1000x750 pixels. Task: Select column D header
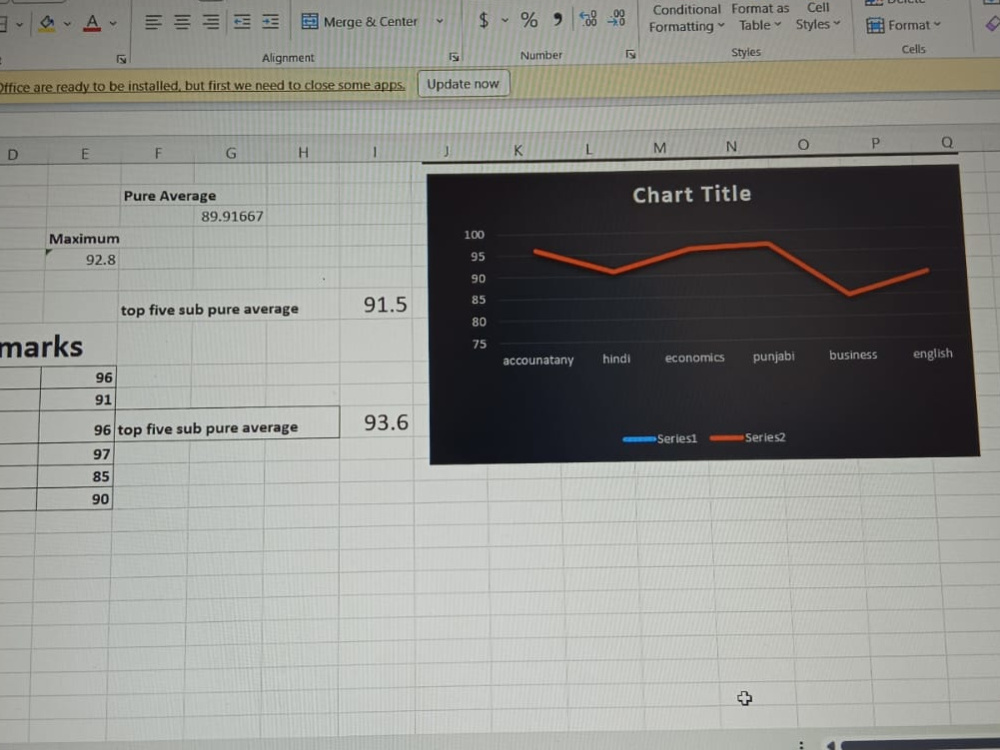13,154
